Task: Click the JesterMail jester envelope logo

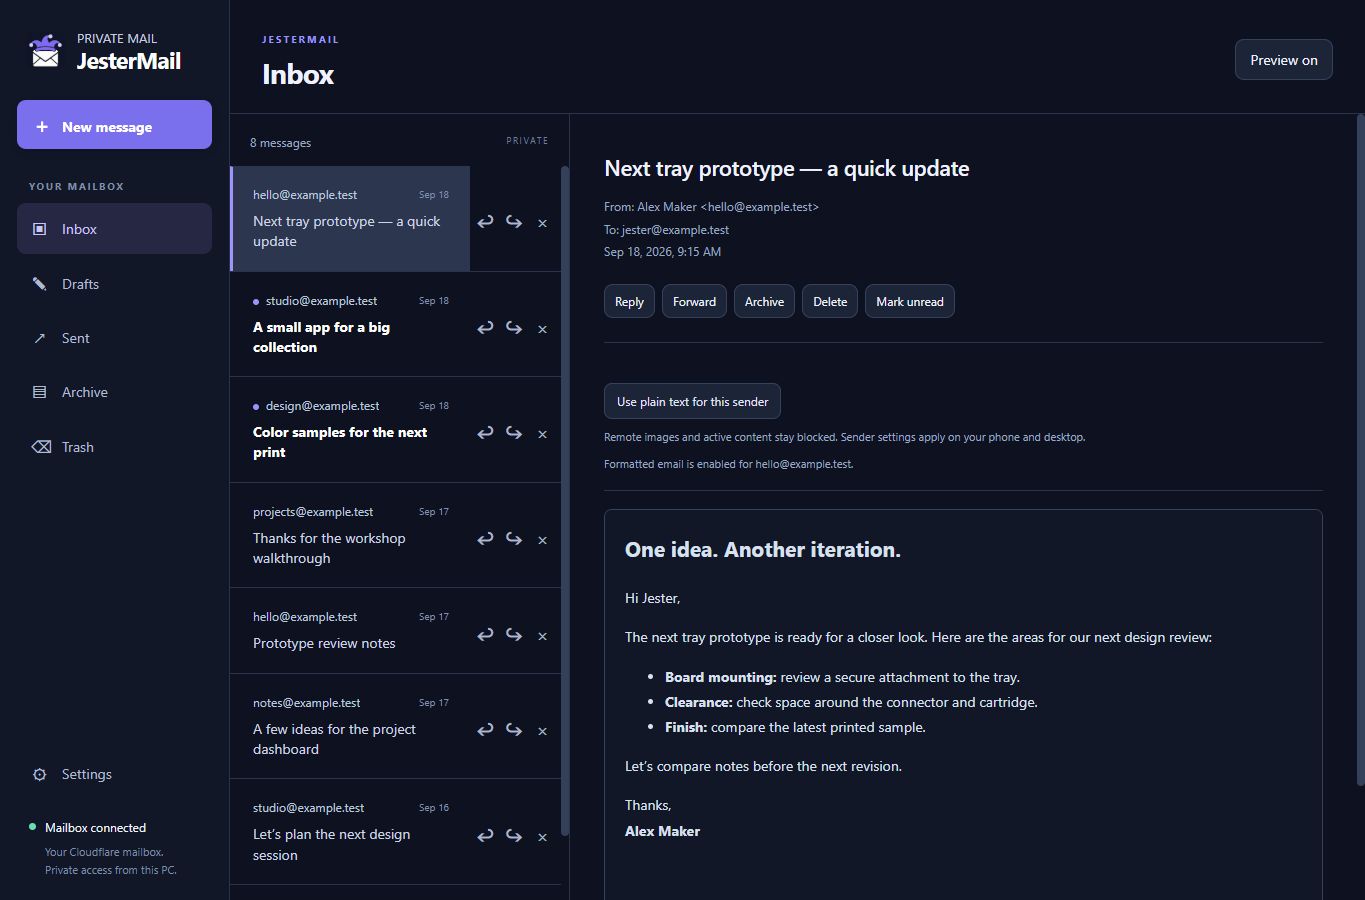Action: click(45, 51)
